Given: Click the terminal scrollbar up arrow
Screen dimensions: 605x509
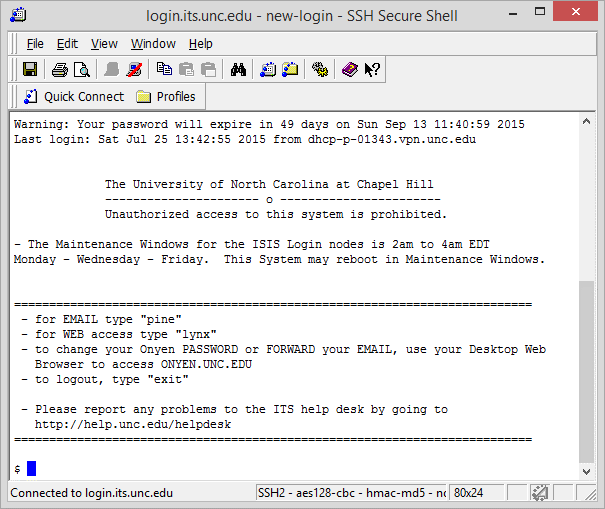Looking at the screenshot, I should click(x=588, y=121).
